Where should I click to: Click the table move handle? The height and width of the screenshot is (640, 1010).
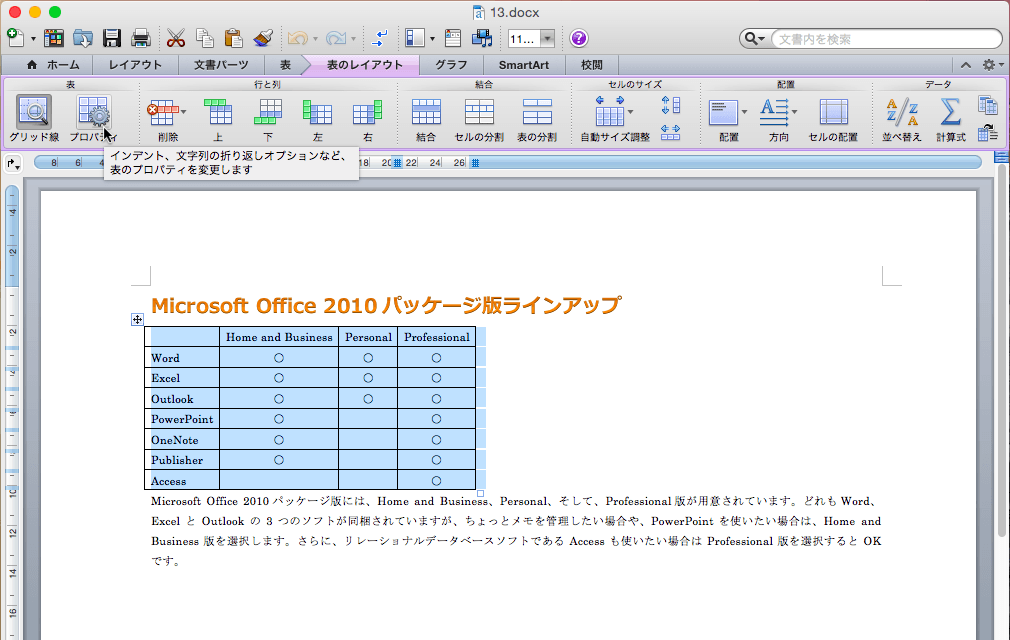tap(137, 319)
